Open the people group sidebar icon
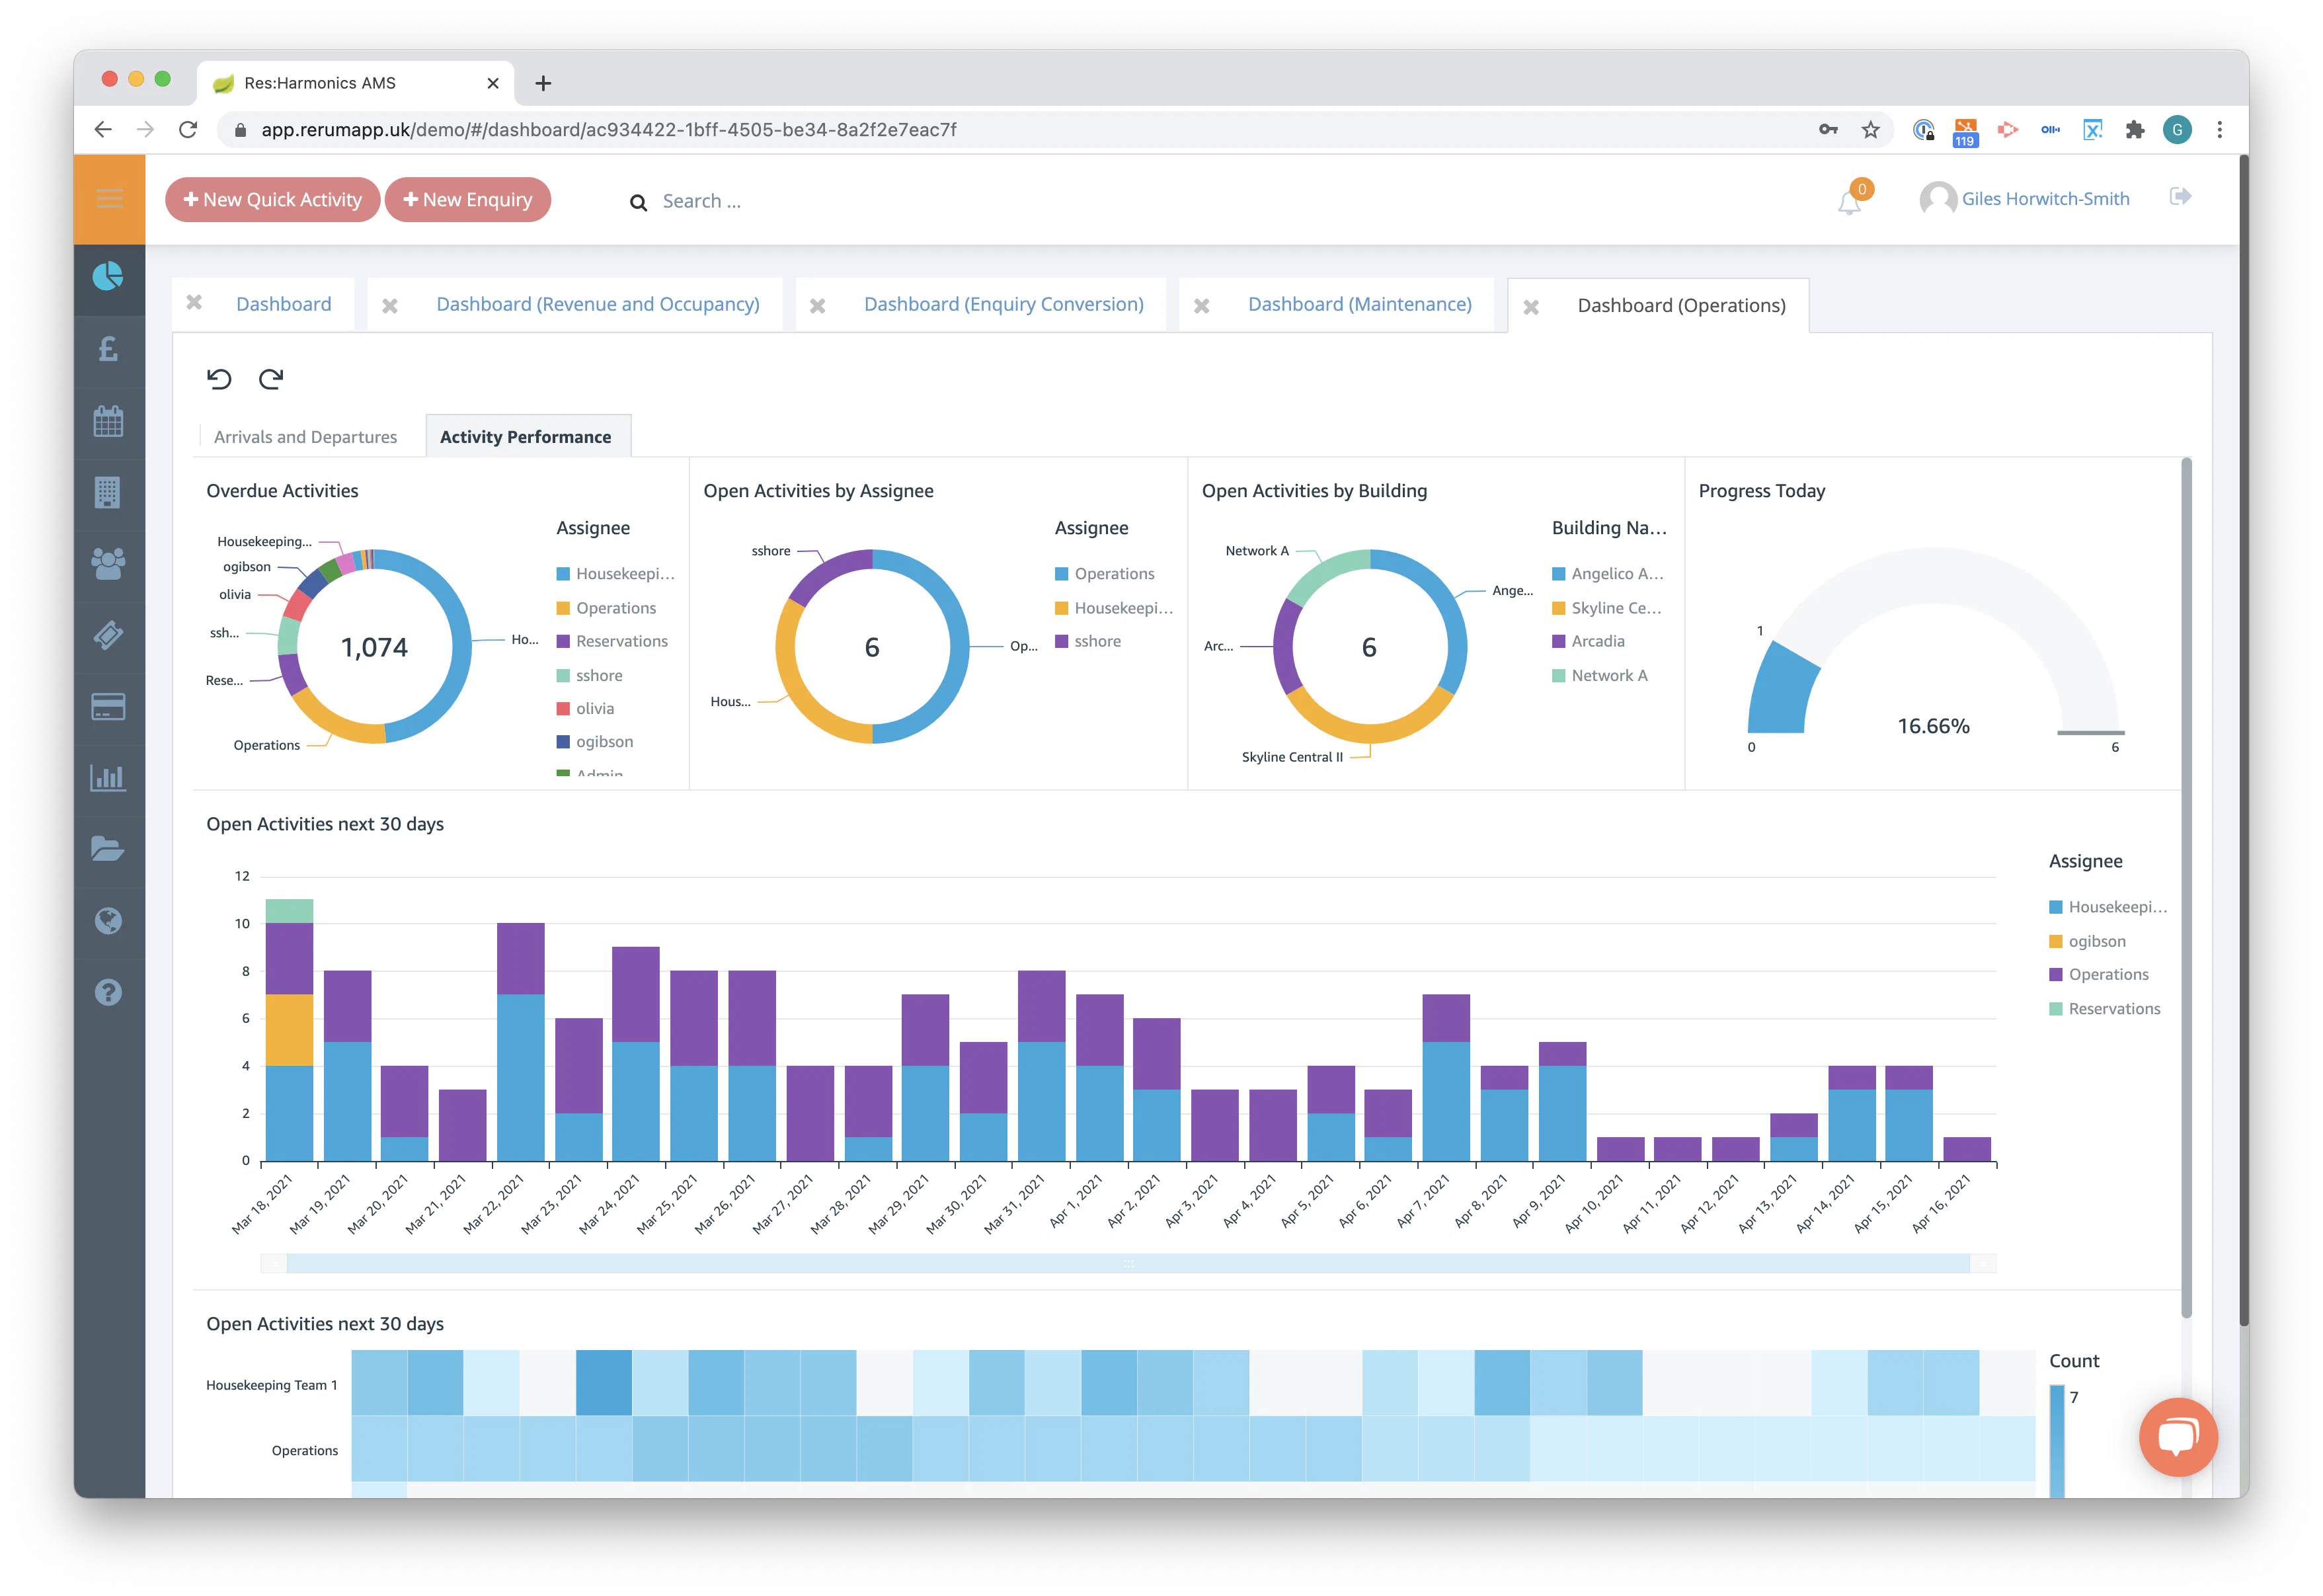This screenshot has width=2323, height=1596. [x=108, y=563]
